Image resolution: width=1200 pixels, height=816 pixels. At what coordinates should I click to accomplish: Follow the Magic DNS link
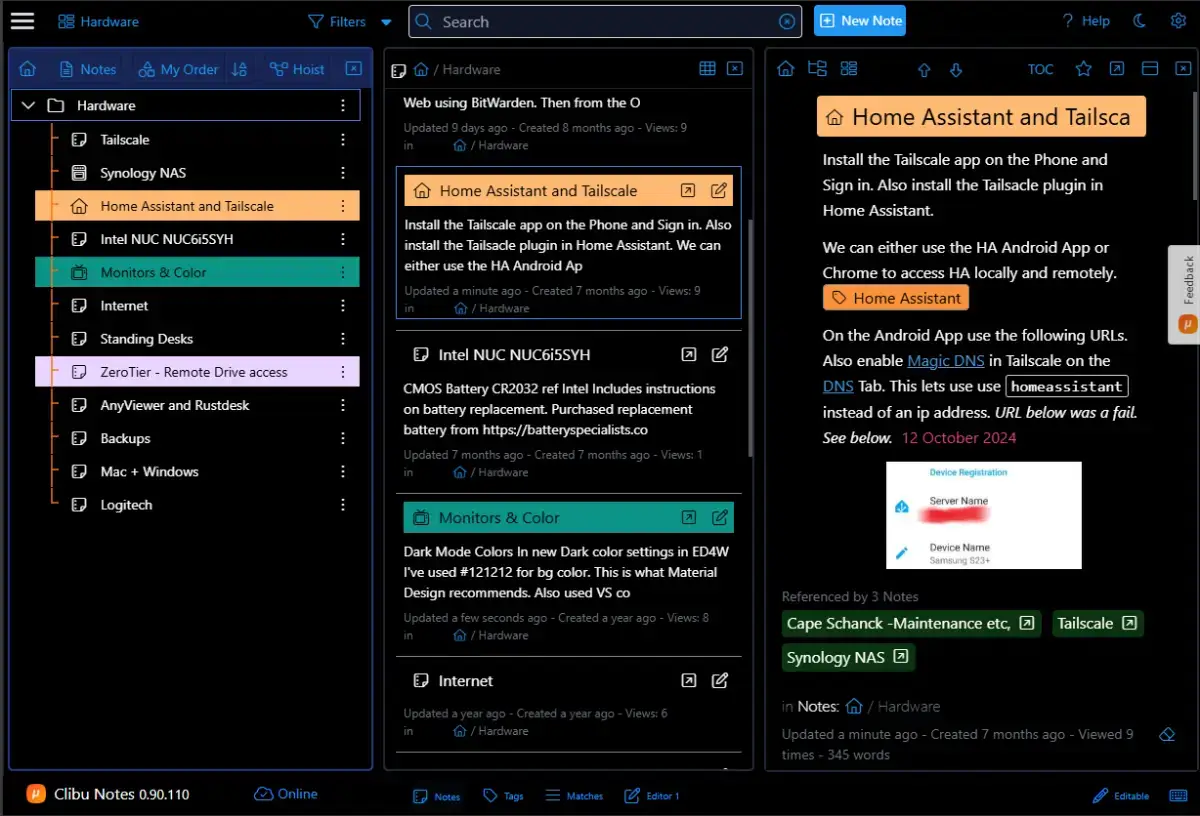(946, 360)
